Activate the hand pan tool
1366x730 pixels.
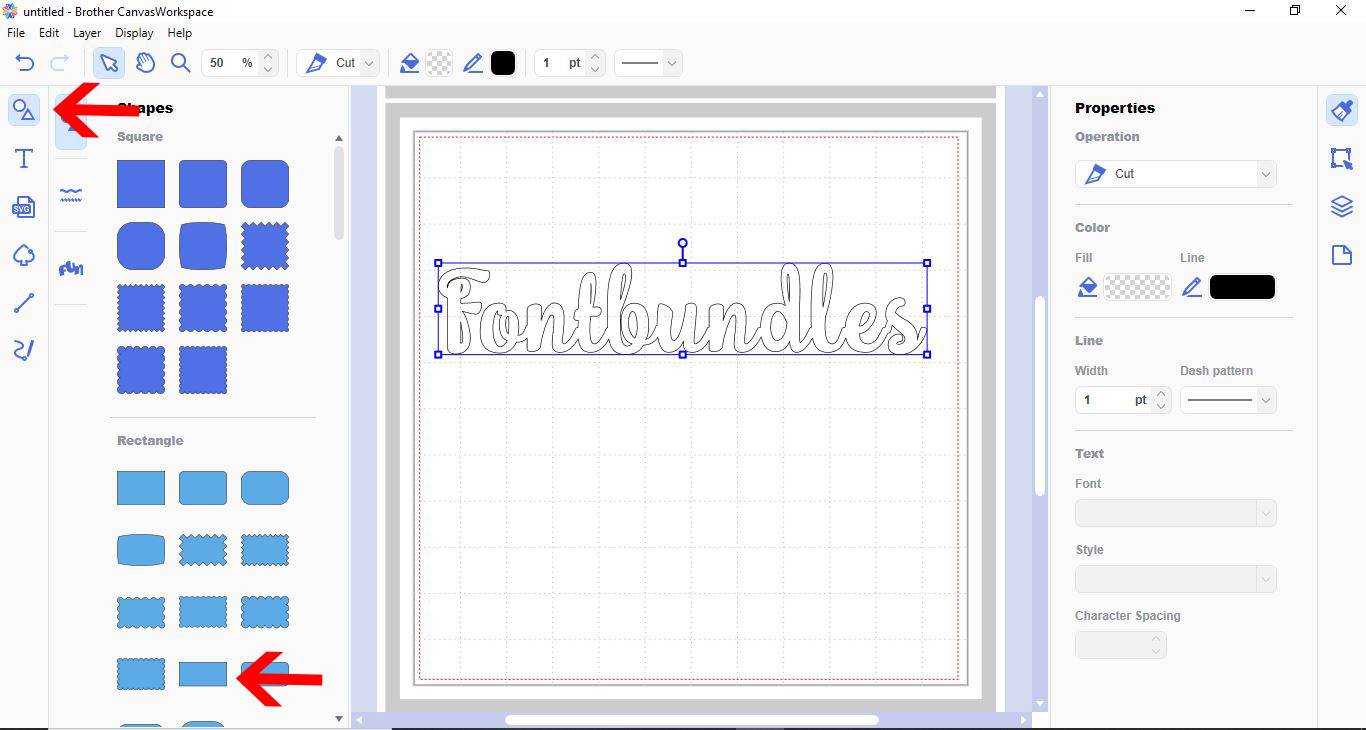(145, 63)
